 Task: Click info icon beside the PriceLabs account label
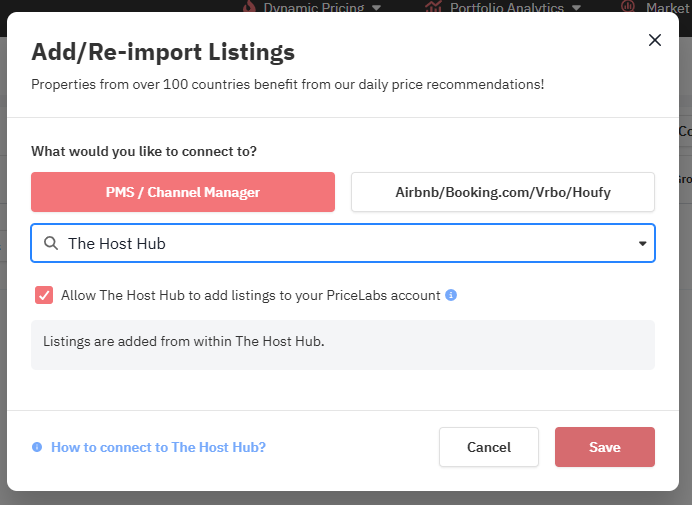[x=451, y=295]
